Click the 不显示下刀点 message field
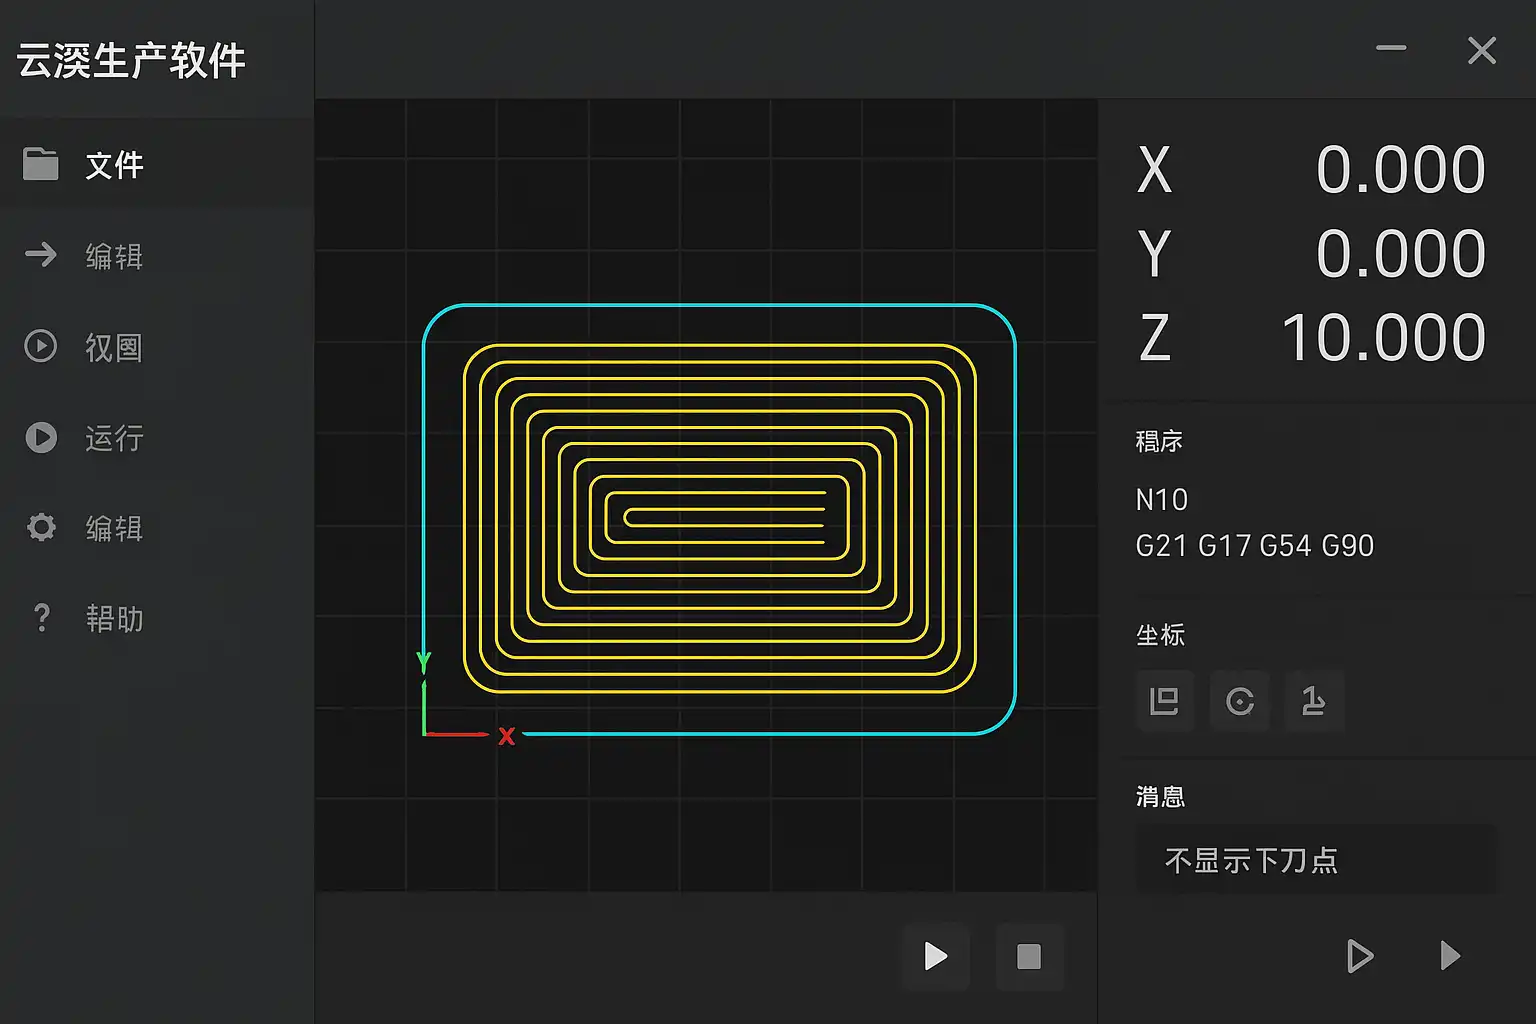 (x=1315, y=860)
